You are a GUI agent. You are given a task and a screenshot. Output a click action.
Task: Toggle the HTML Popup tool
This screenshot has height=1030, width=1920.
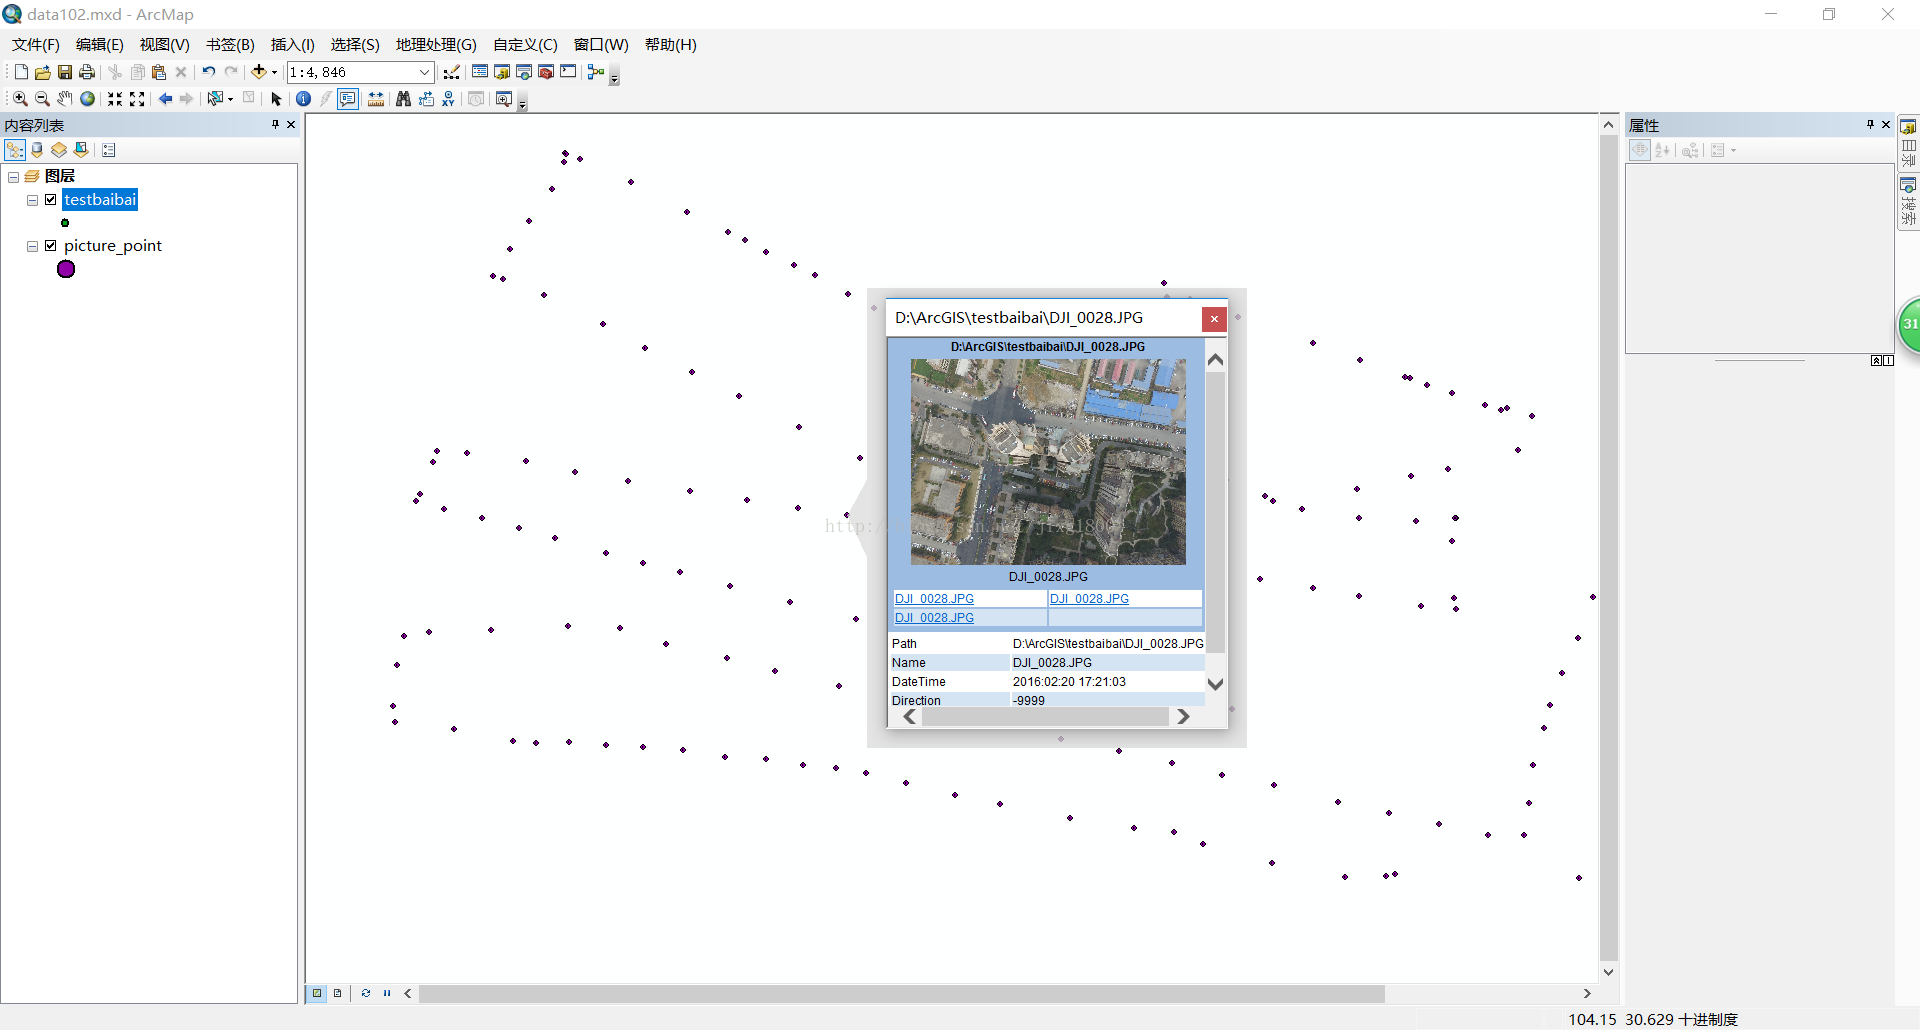[x=348, y=99]
